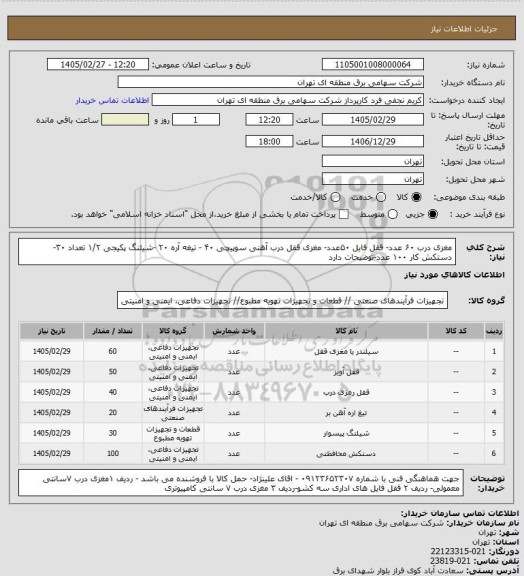Click quantity cell 100 in row 6
Image resolution: width=524 pixels, height=576 pixels.
tap(112, 454)
